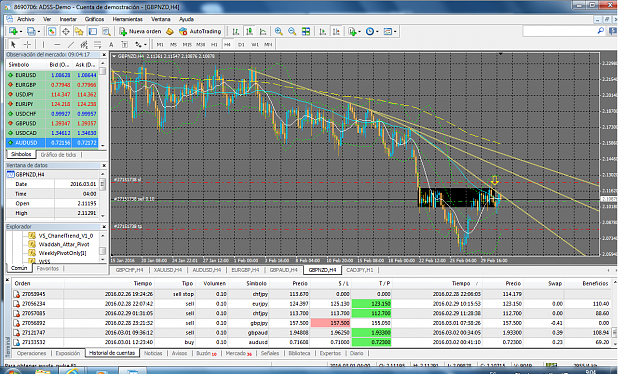The image size is (625, 374).
Task: Close the Explorador panel
Action: tap(104, 226)
